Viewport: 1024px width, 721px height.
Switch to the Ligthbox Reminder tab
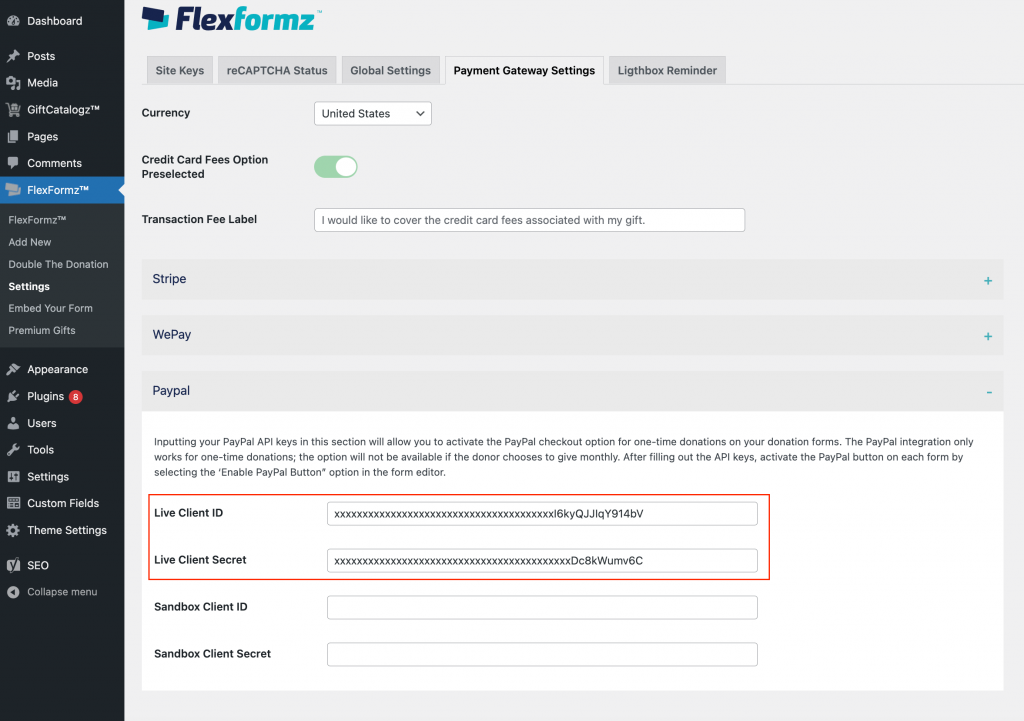(666, 70)
